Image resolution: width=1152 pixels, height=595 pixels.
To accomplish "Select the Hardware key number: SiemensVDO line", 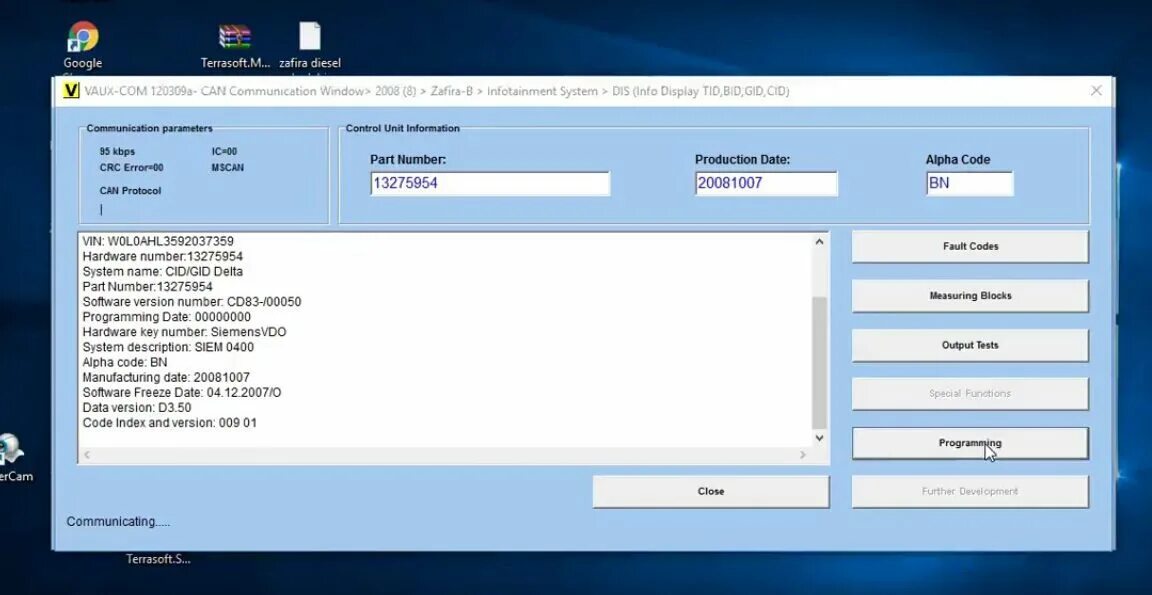I will click(x=184, y=332).
